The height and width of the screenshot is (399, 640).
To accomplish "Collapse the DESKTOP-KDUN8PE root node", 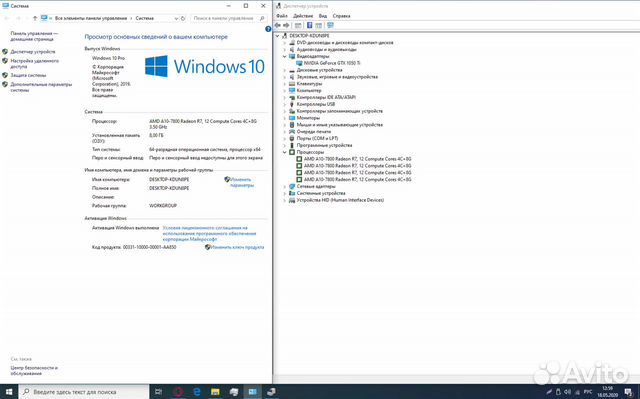I will pyautogui.click(x=278, y=36).
